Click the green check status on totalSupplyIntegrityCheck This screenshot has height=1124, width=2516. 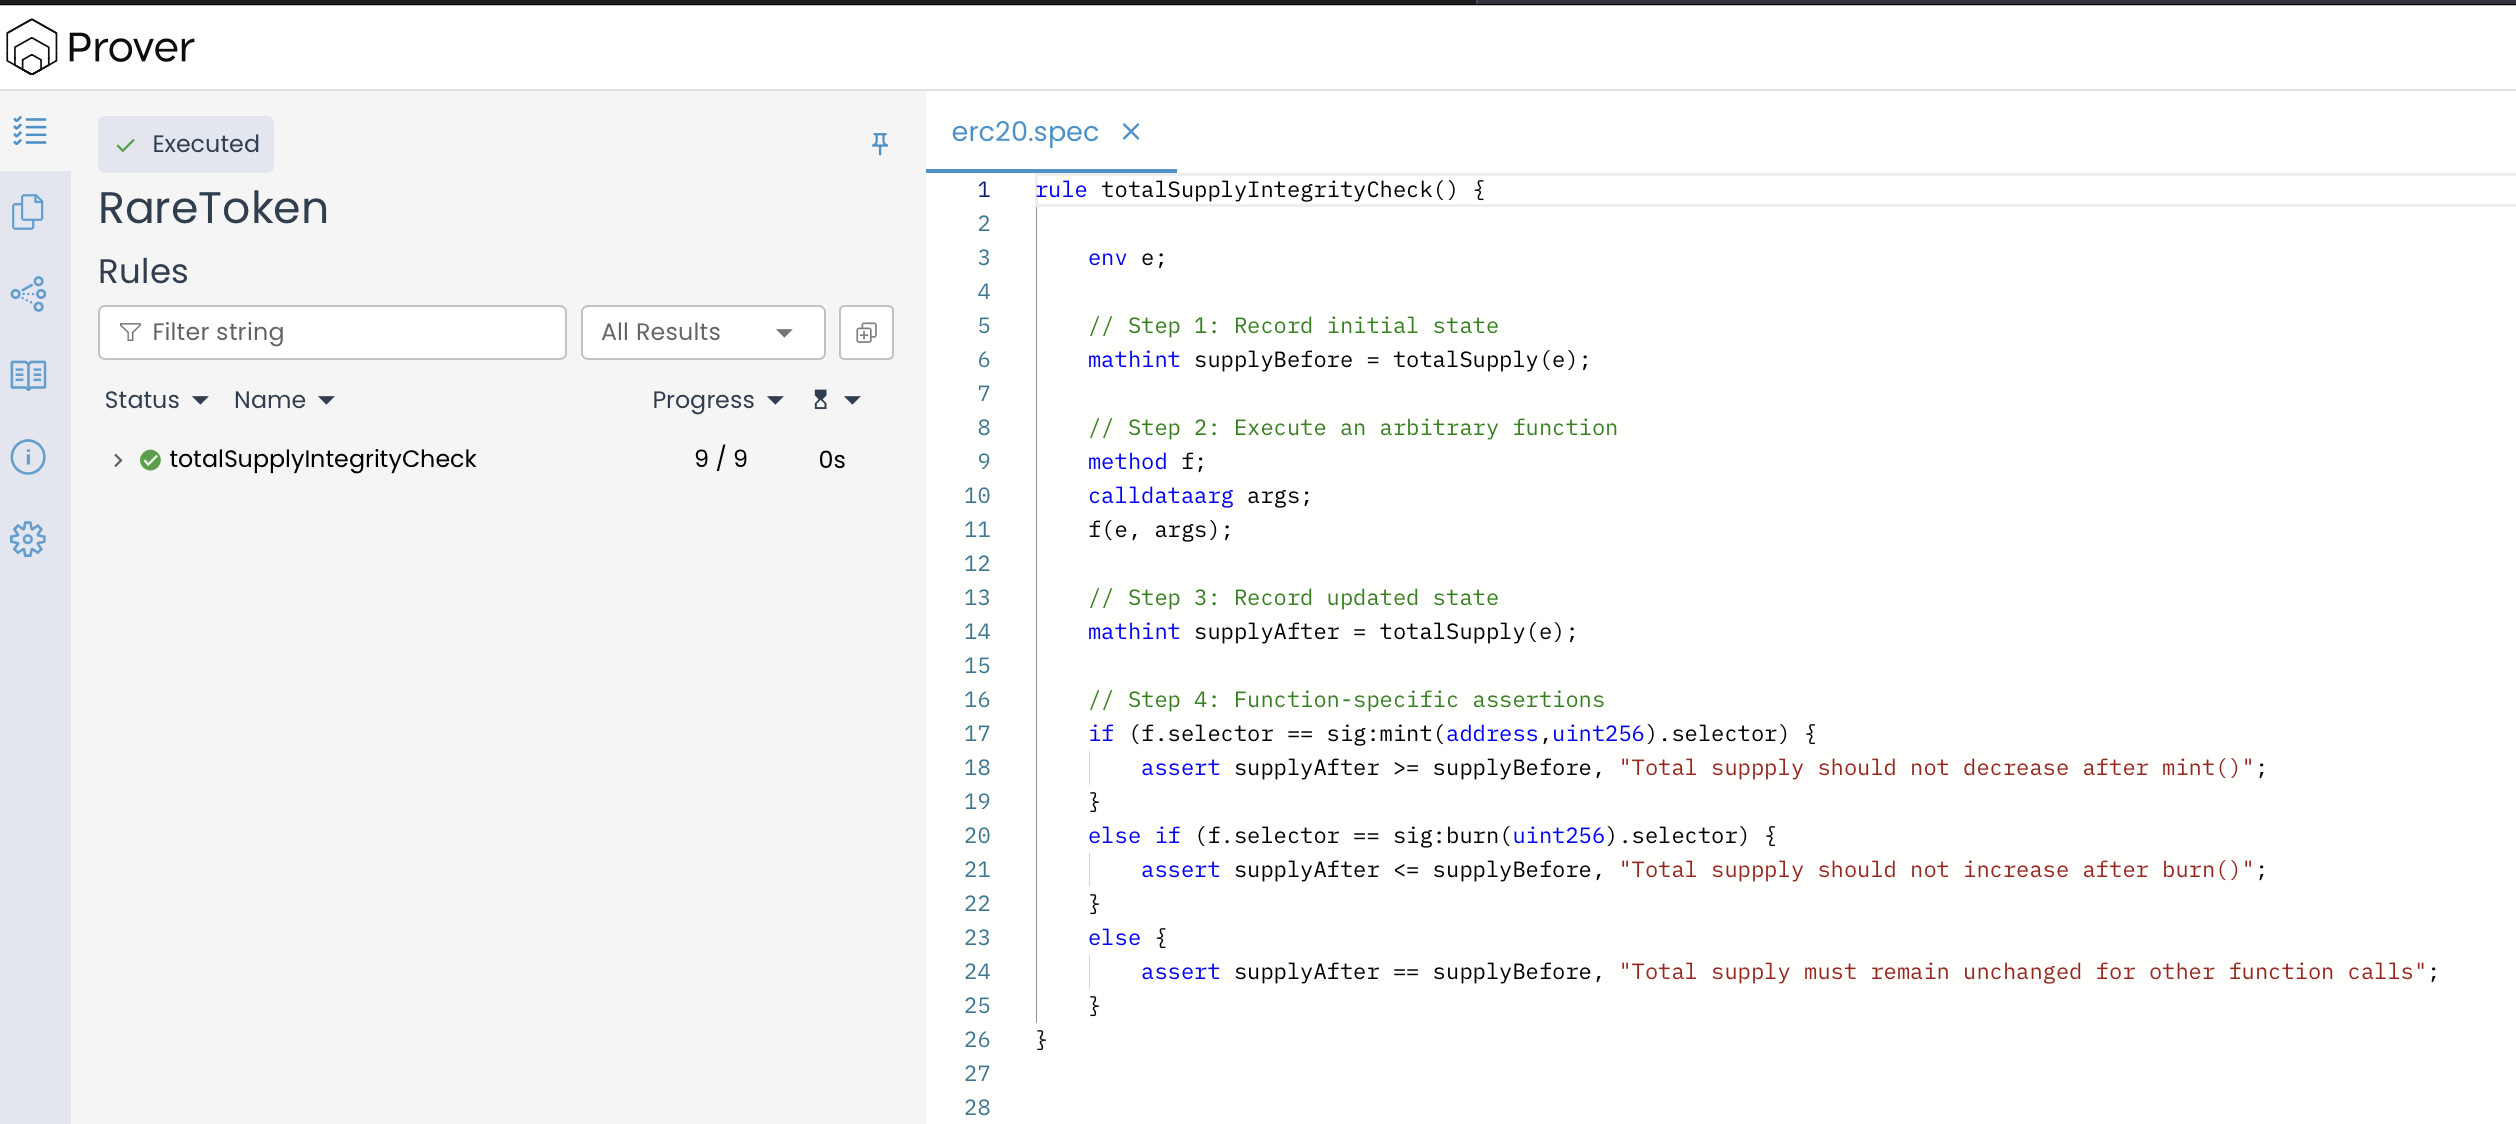tap(150, 460)
